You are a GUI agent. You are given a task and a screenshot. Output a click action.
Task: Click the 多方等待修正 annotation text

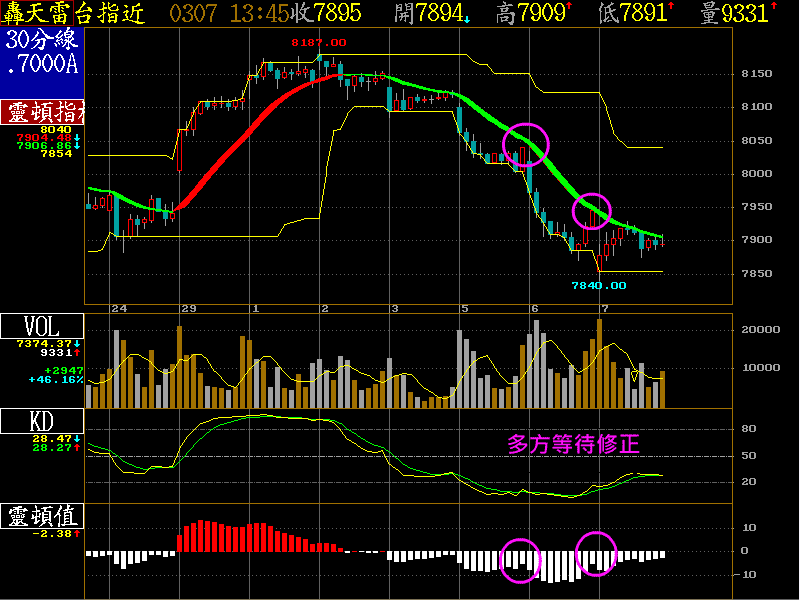point(573,443)
